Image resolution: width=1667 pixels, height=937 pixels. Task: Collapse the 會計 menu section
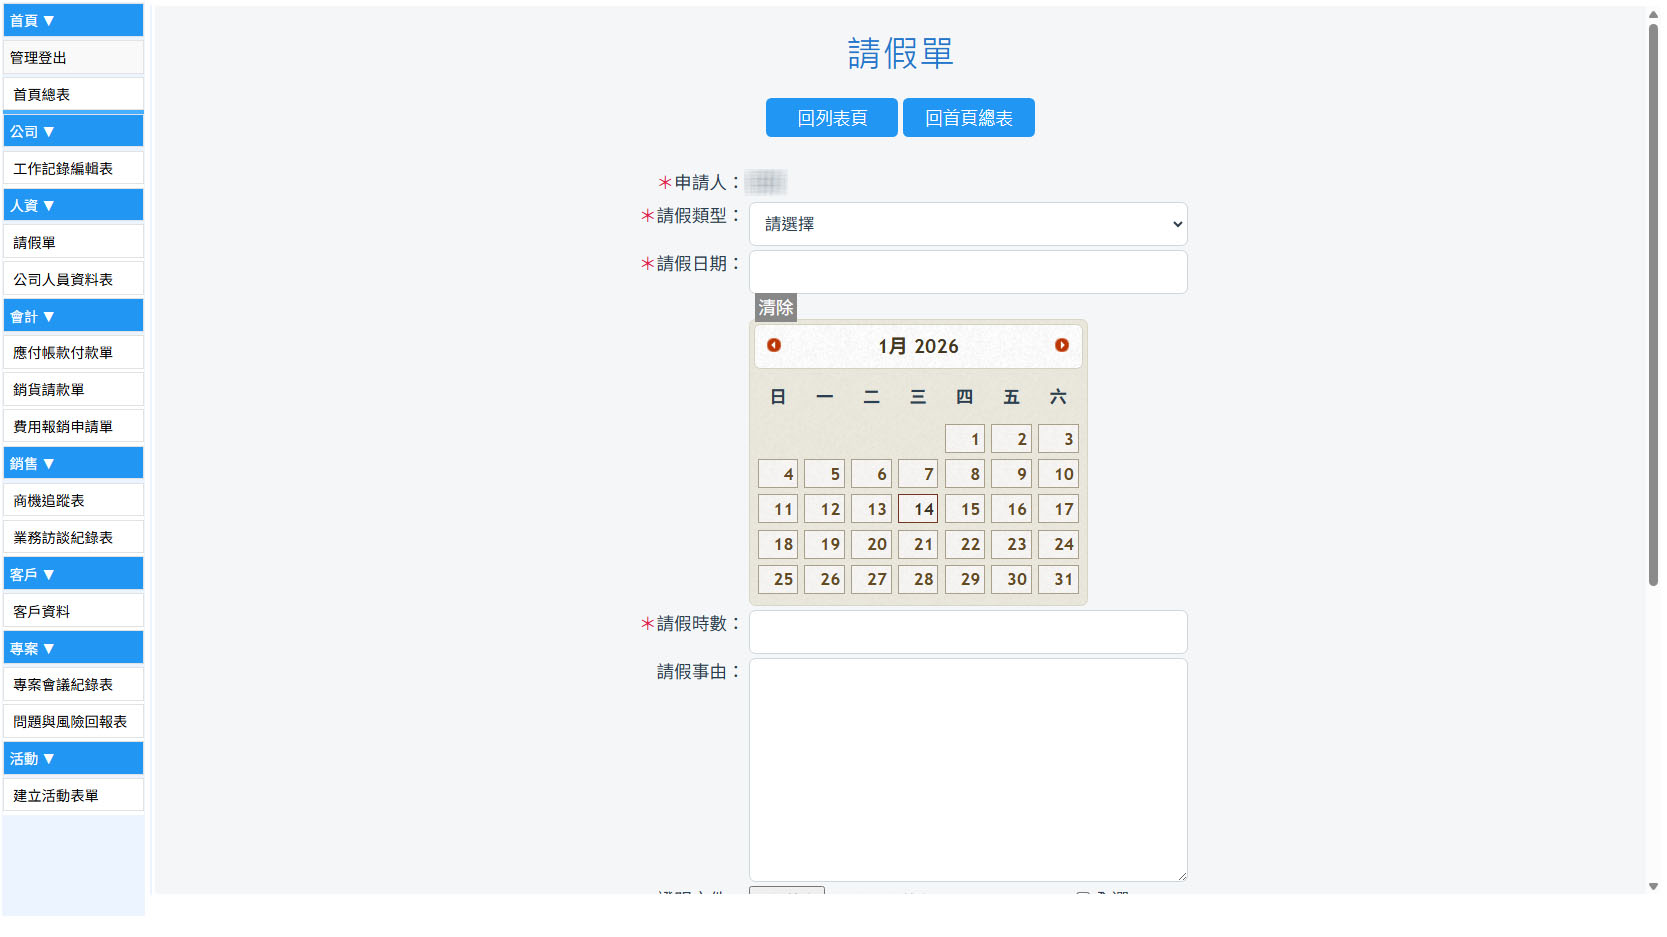coord(73,316)
